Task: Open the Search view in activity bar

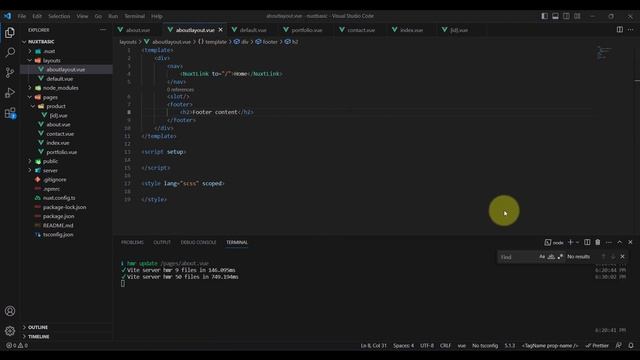Action: [10, 52]
